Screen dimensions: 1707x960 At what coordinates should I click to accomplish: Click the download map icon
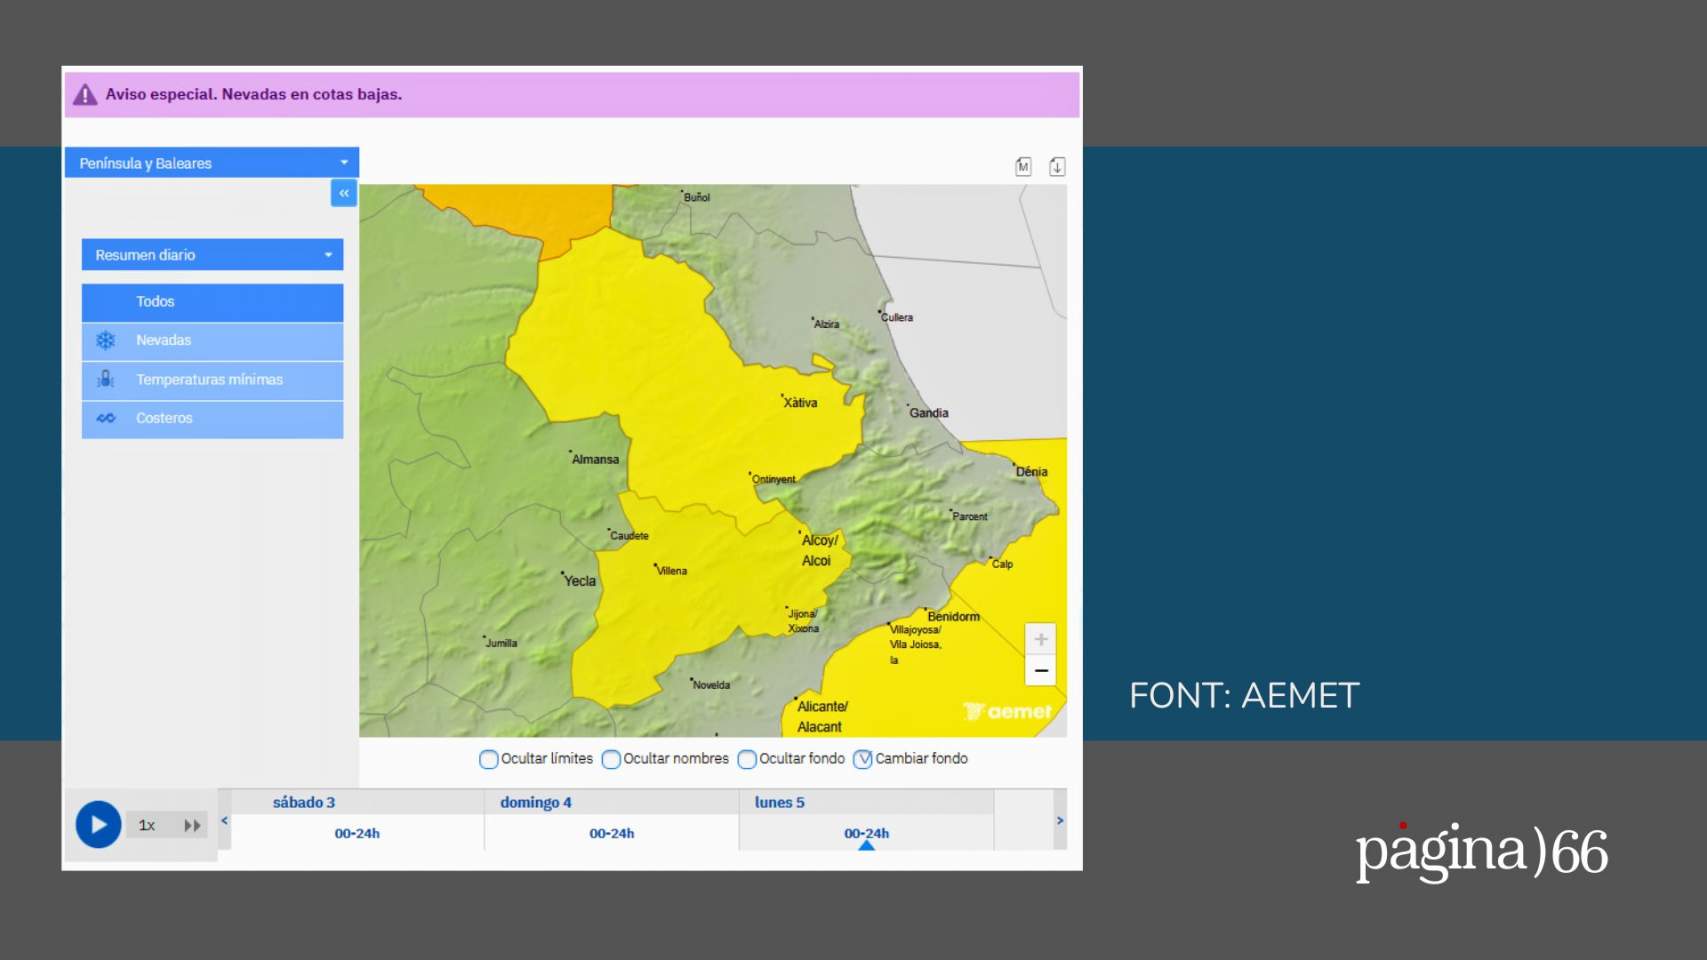point(1057,167)
